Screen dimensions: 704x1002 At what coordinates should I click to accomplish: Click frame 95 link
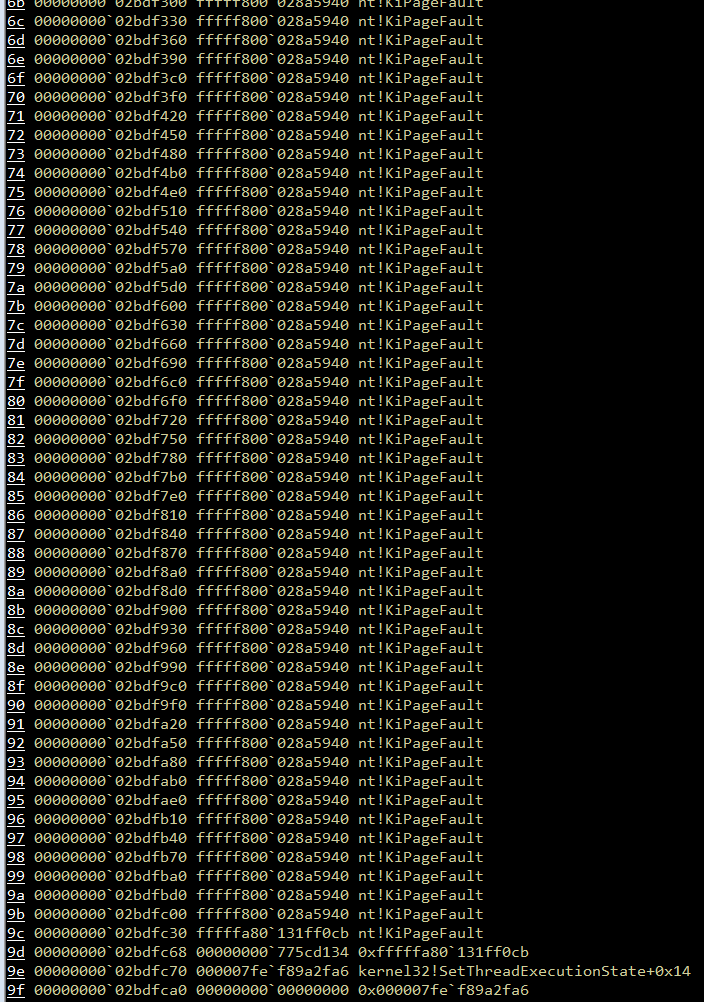[16, 800]
